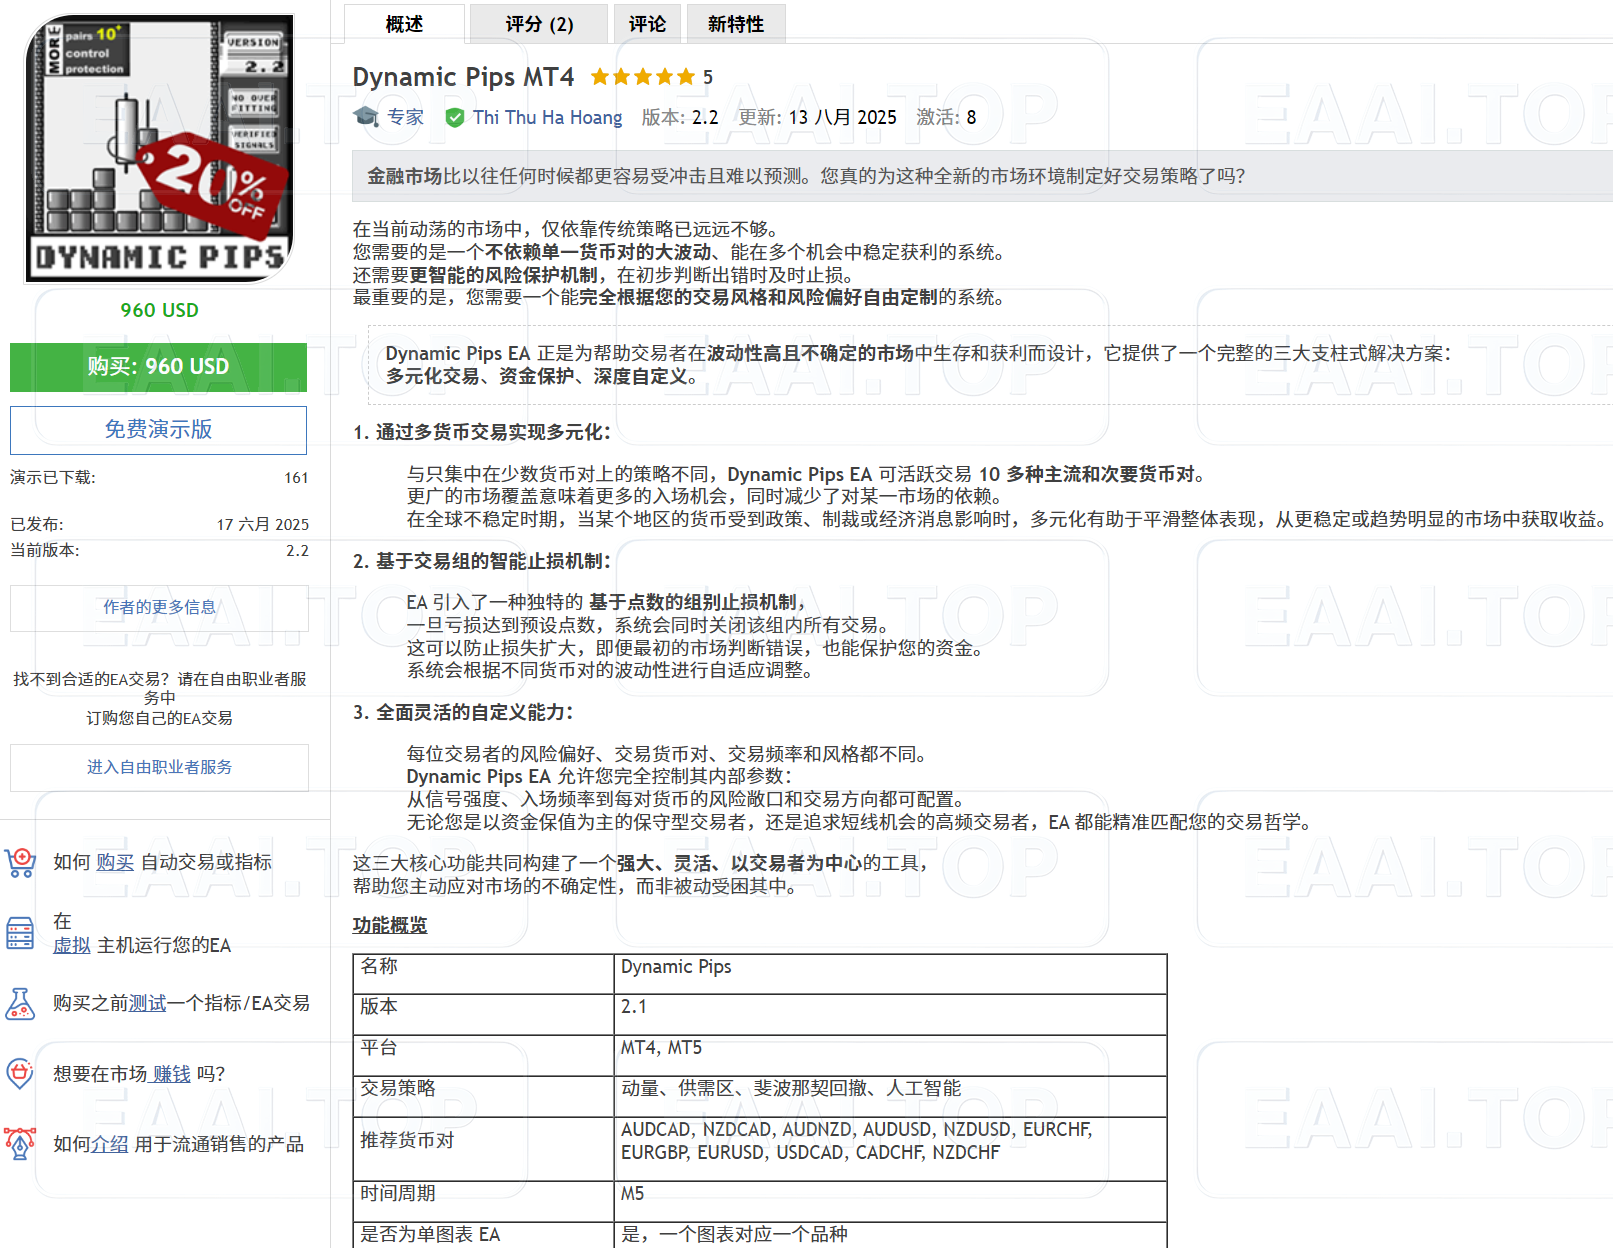1613x1248 pixels.
Task: Click the five-star rating stars
Action: pyautogui.click(x=642, y=77)
